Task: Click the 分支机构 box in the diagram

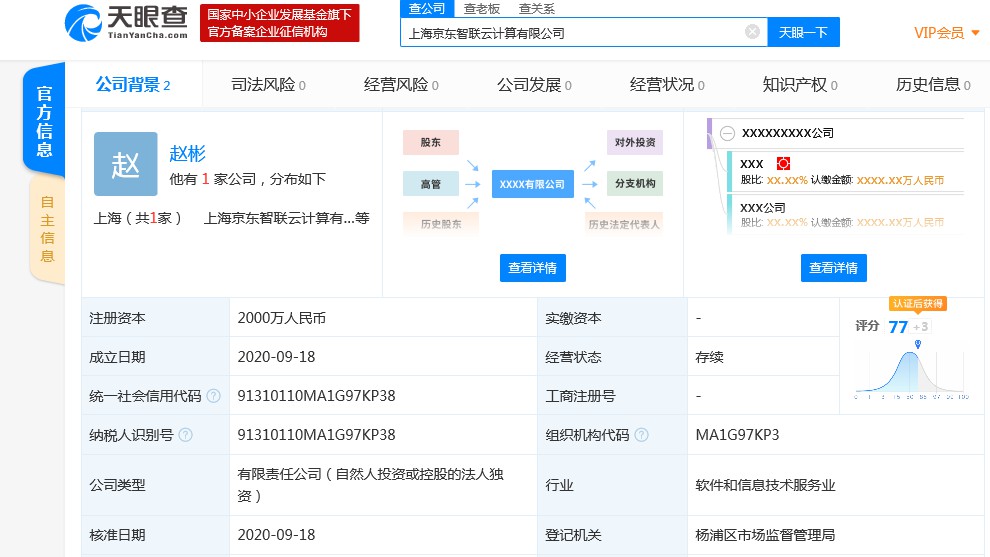Action: pos(635,183)
